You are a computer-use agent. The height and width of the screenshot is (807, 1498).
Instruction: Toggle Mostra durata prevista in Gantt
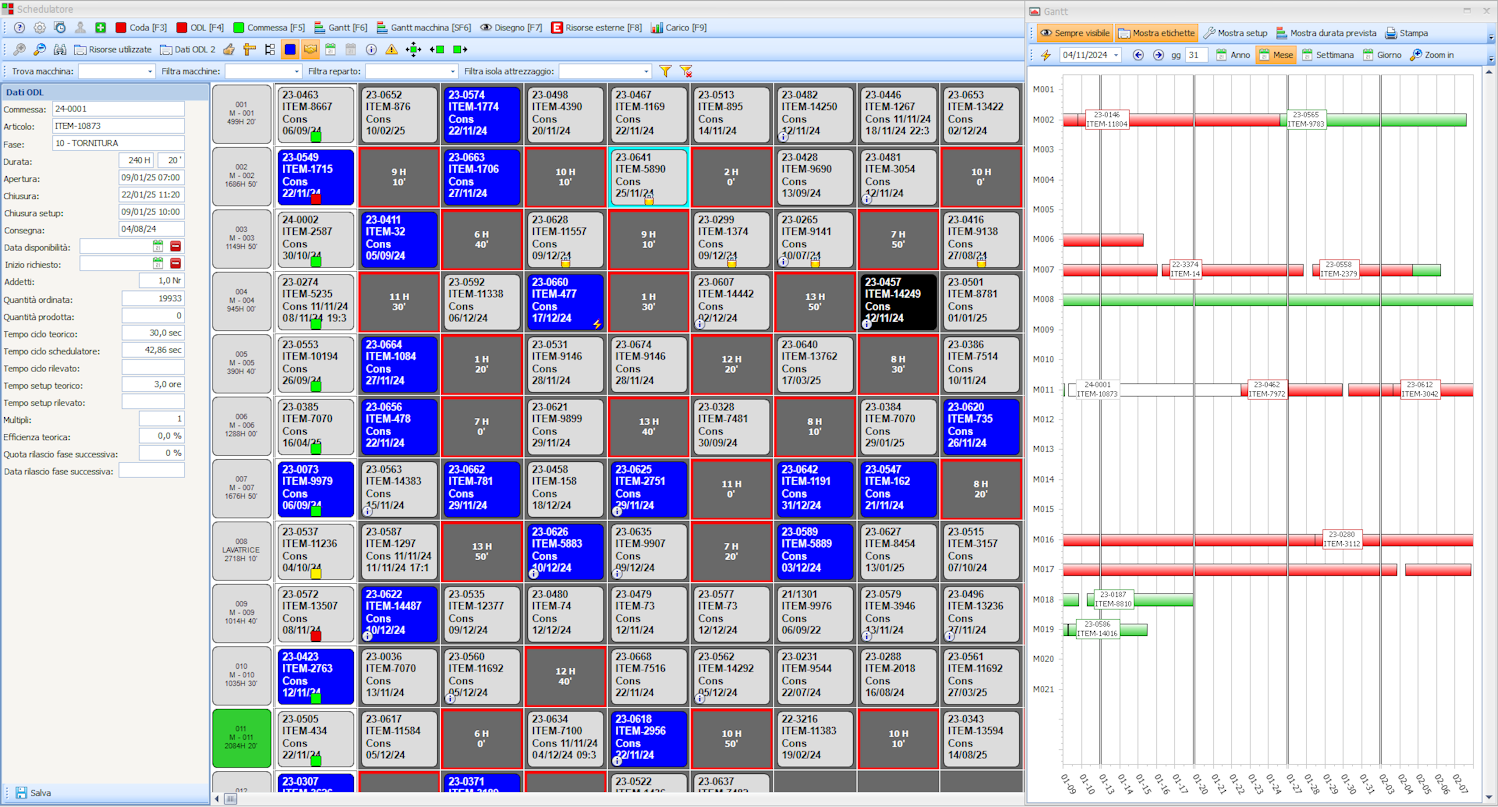click(x=1326, y=33)
